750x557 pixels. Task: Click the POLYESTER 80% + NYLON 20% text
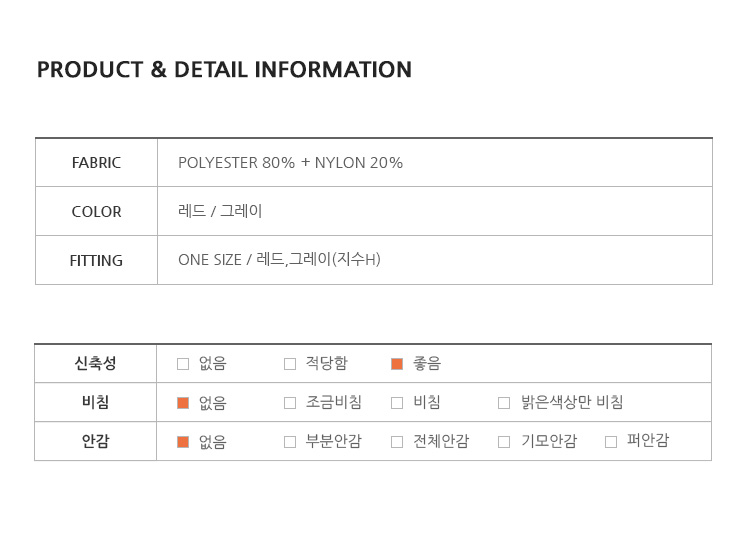[290, 163]
